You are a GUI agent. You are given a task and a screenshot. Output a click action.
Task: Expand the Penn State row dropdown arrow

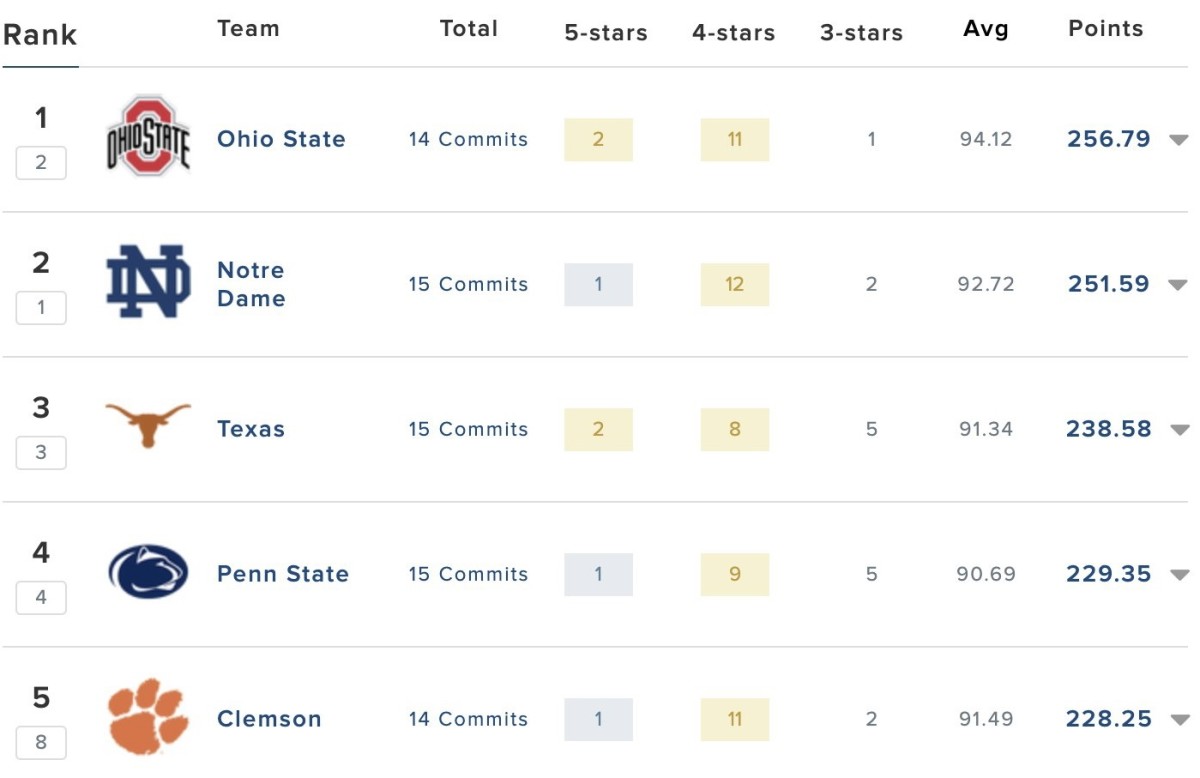click(1179, 575)
